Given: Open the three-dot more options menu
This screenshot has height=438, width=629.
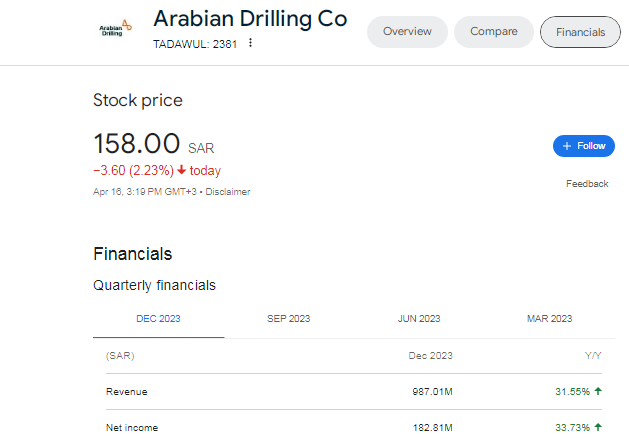Looking at the screenshot, I should [x=250, y=43].
